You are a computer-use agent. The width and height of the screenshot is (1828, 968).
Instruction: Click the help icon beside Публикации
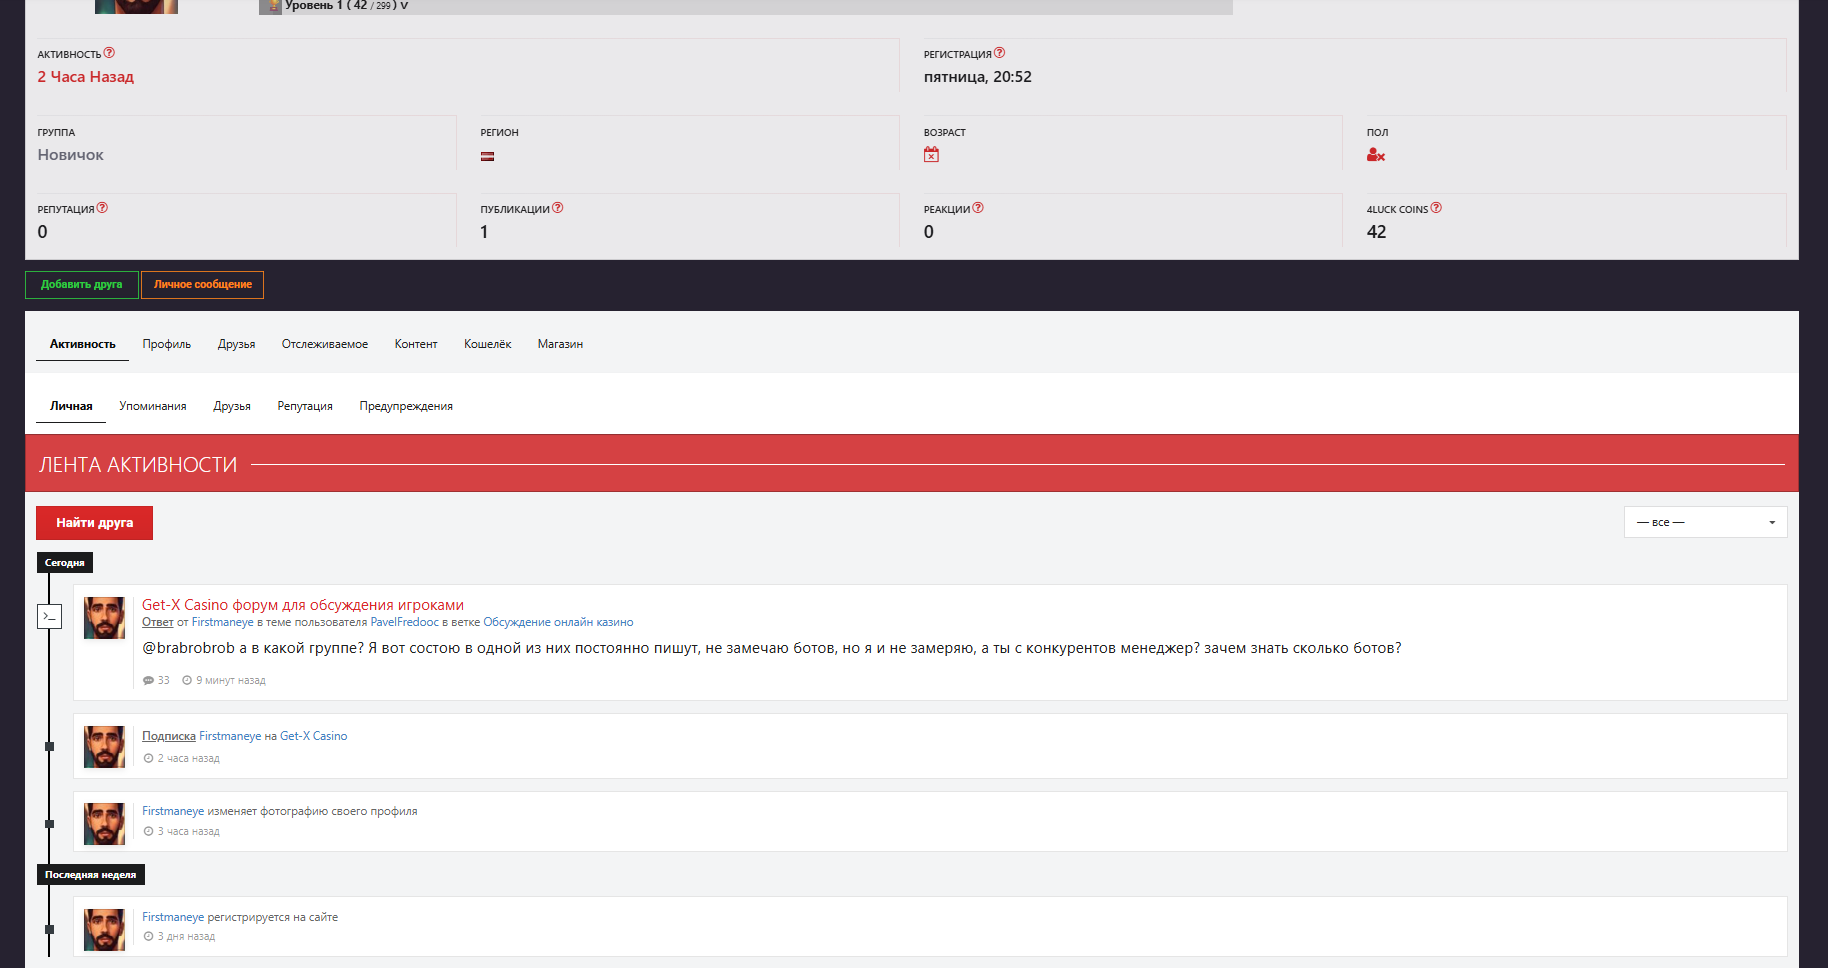(558, 208)
